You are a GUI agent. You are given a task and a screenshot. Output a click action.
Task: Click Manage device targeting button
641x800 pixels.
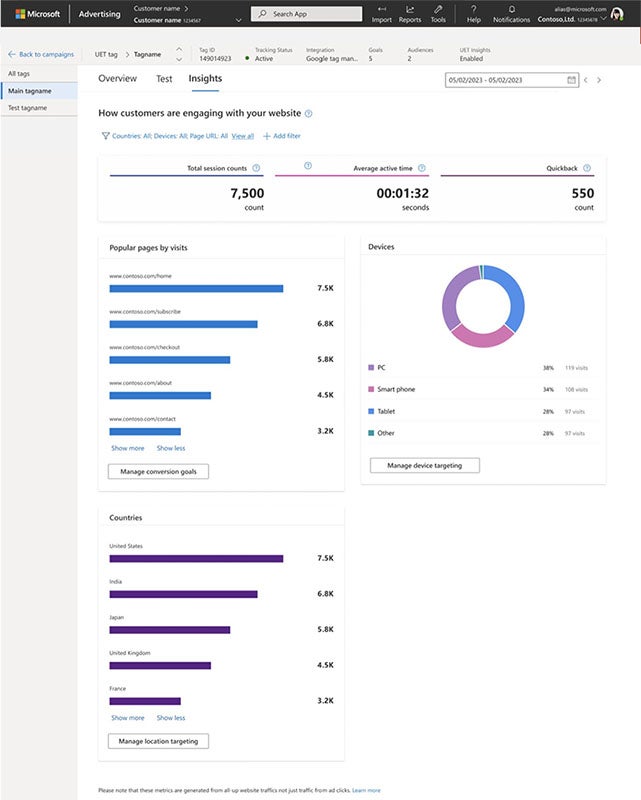click(x=424, y=465)
